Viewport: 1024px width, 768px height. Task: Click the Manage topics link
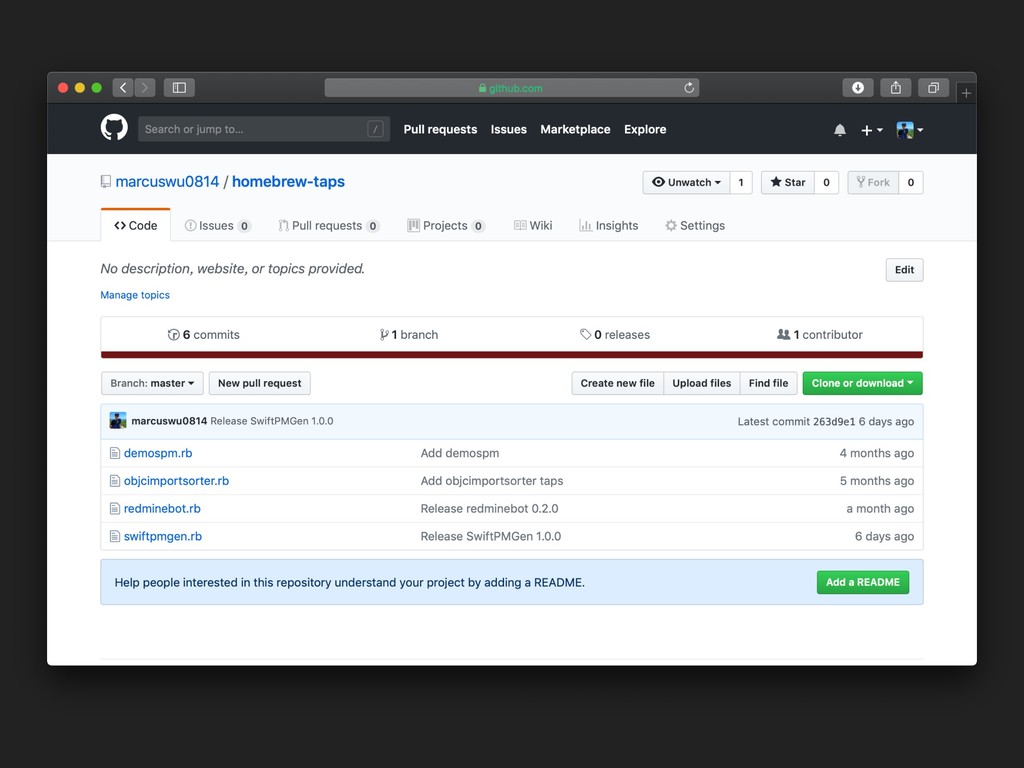[x=135, y=295]
